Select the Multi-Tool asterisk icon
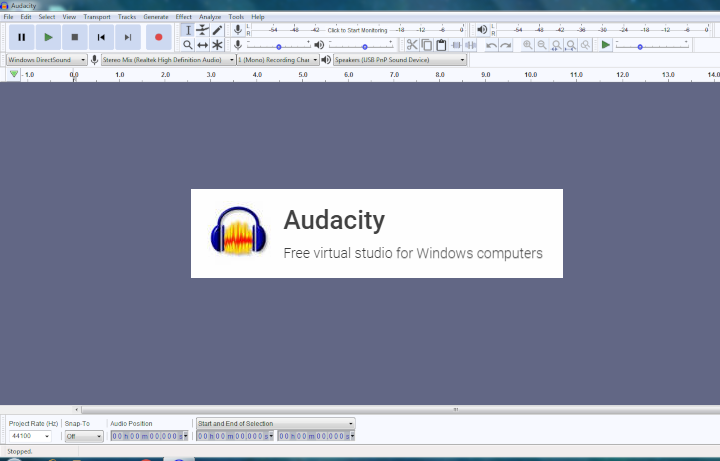Image resolution: width=720 pixels, height=461 pixels. [217, 45]
